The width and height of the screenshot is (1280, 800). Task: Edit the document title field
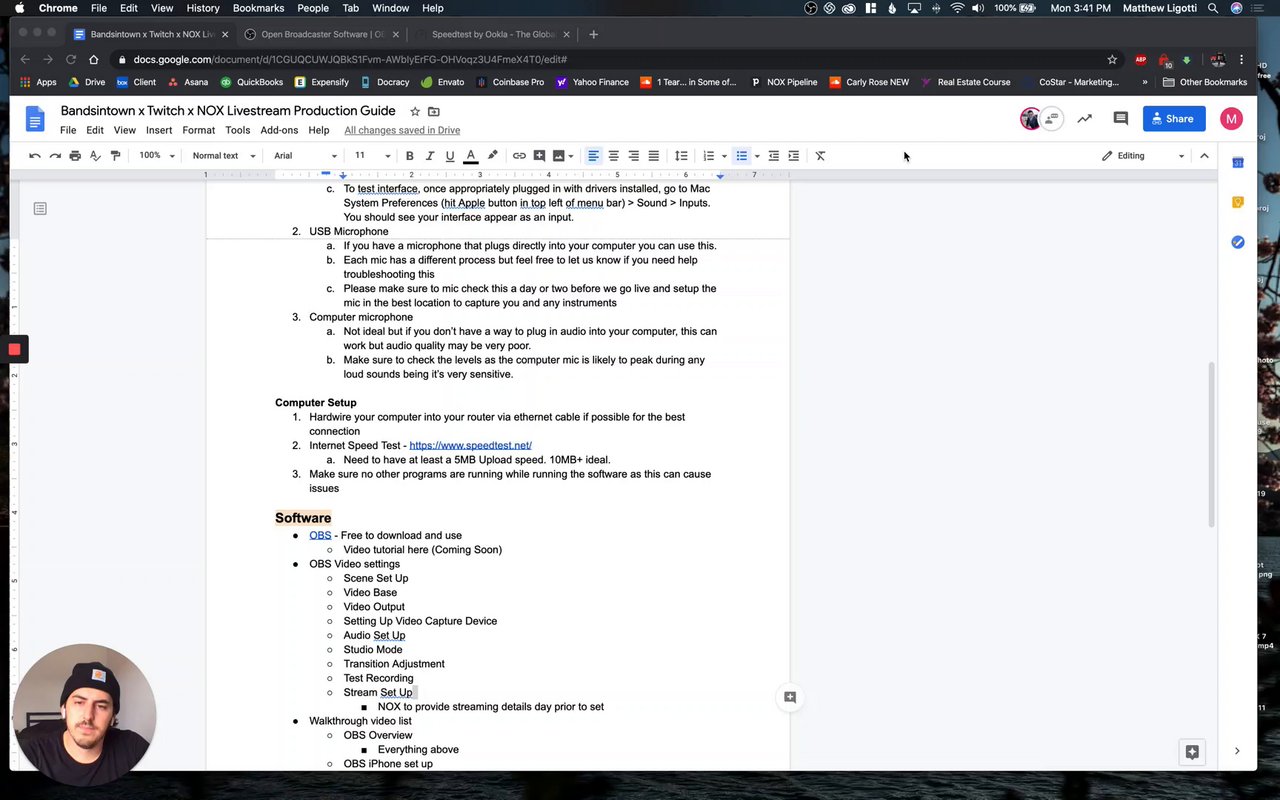(228, 111)
